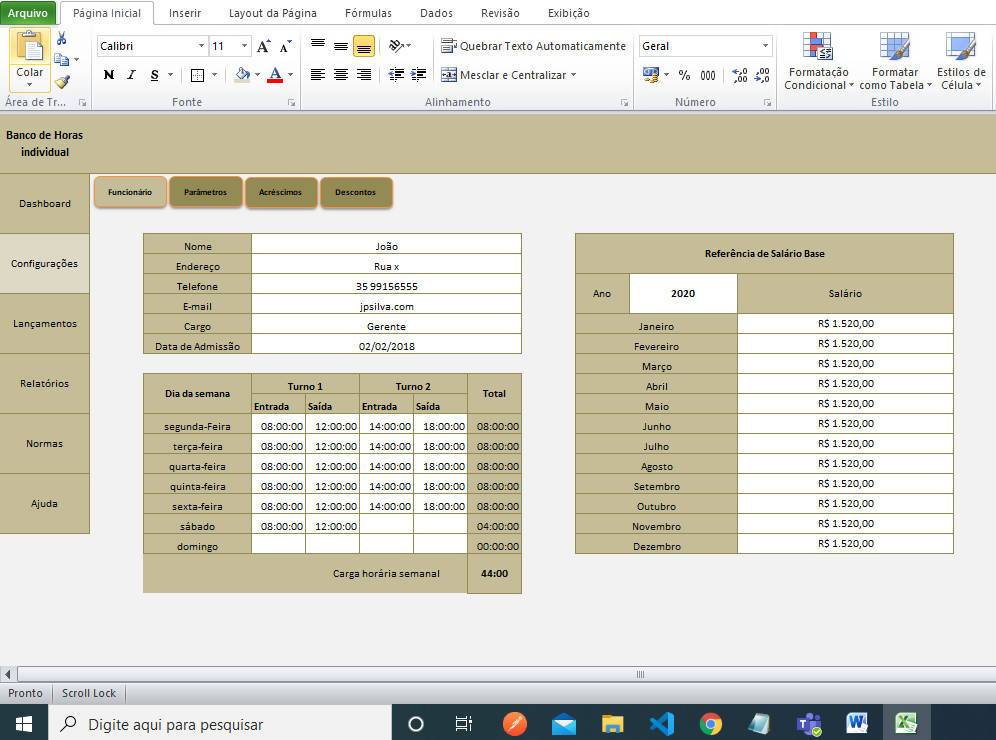Expand the fill color dropdown arrow
The image size is (996, 740).
[x=257, y=75]
